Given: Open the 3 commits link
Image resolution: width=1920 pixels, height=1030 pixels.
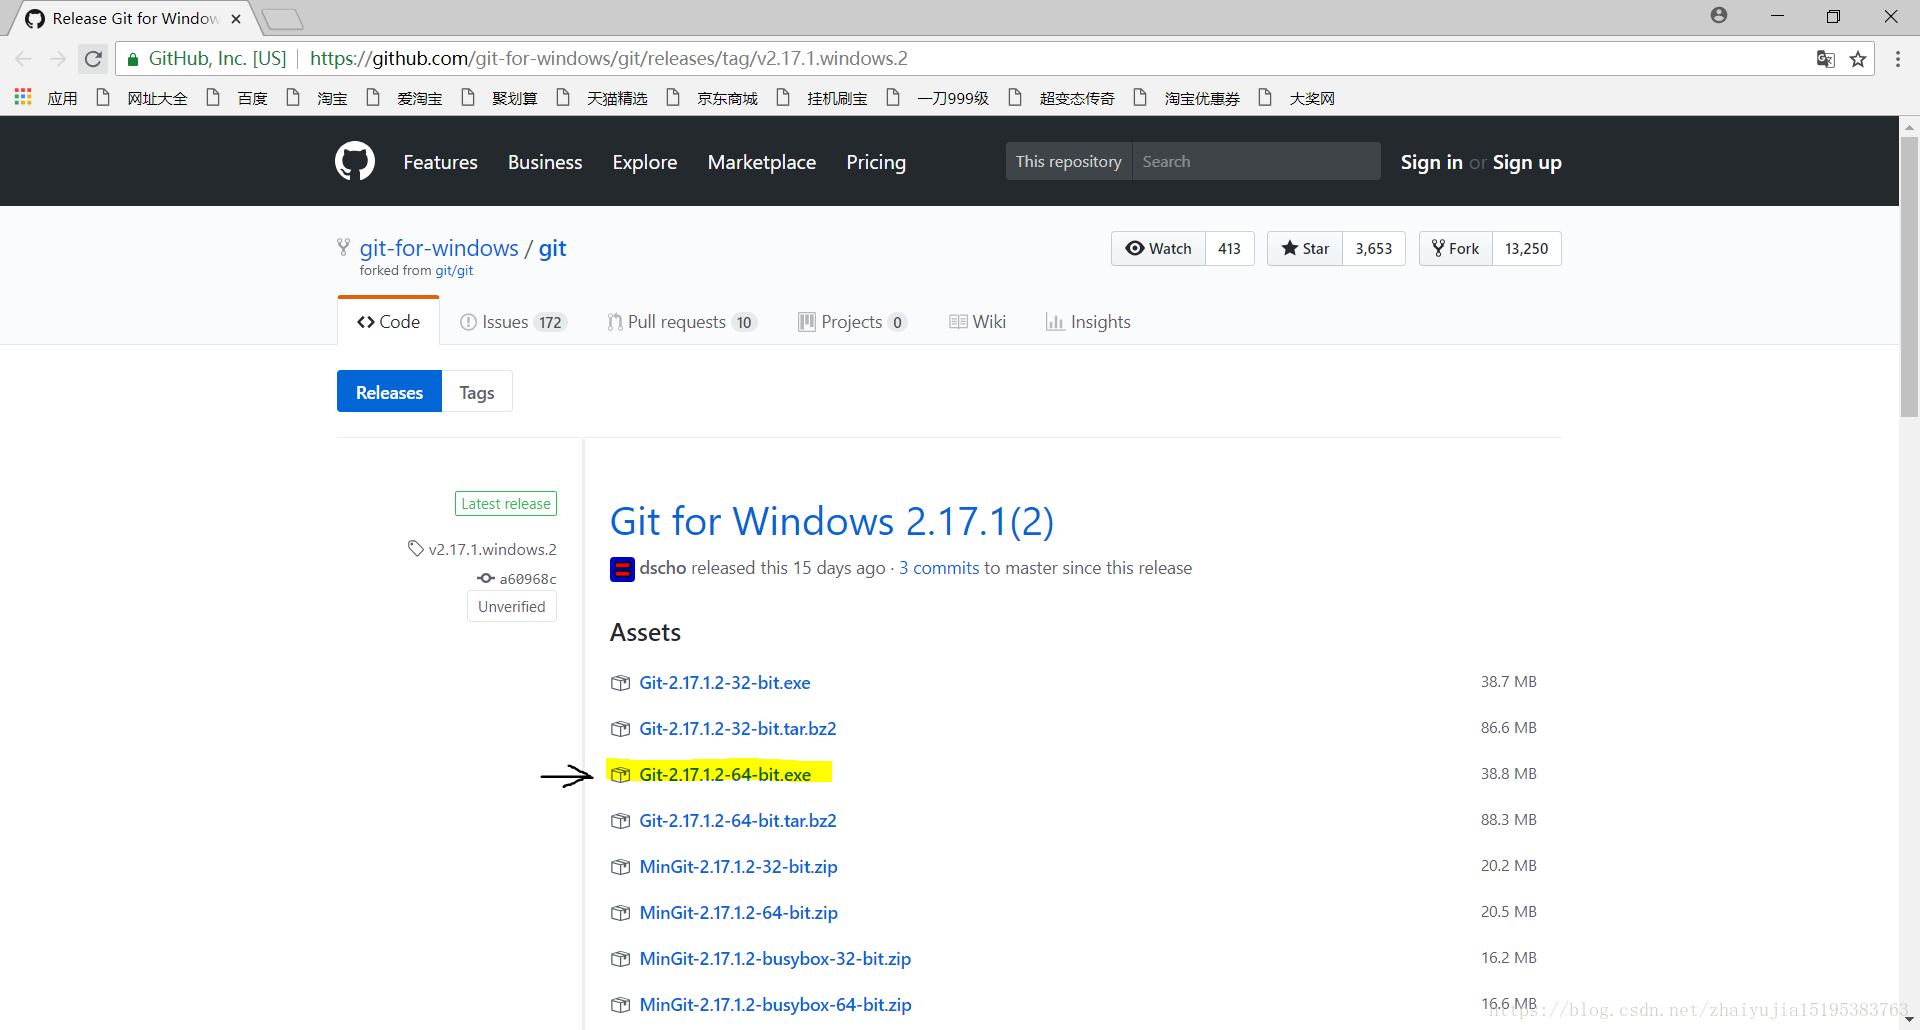Looking at the screenshot, I should [x=939, y=568].
